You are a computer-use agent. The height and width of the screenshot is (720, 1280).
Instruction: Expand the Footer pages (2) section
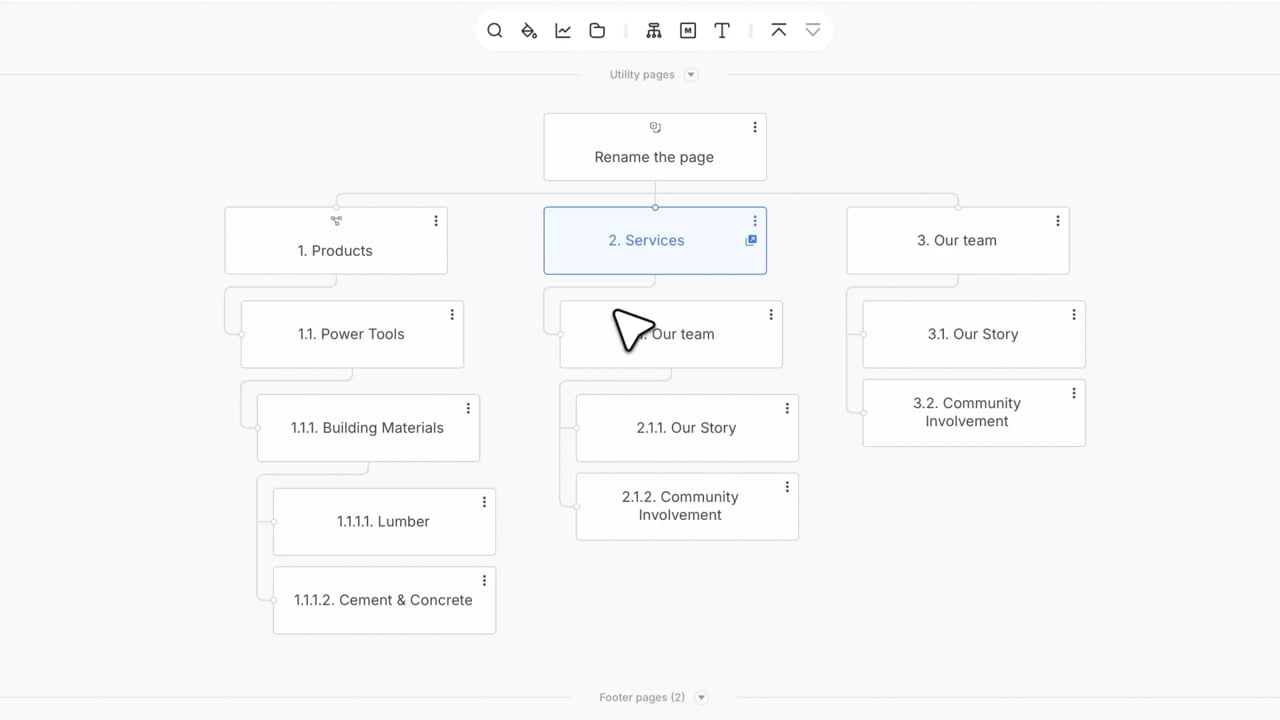click(701, 697)
